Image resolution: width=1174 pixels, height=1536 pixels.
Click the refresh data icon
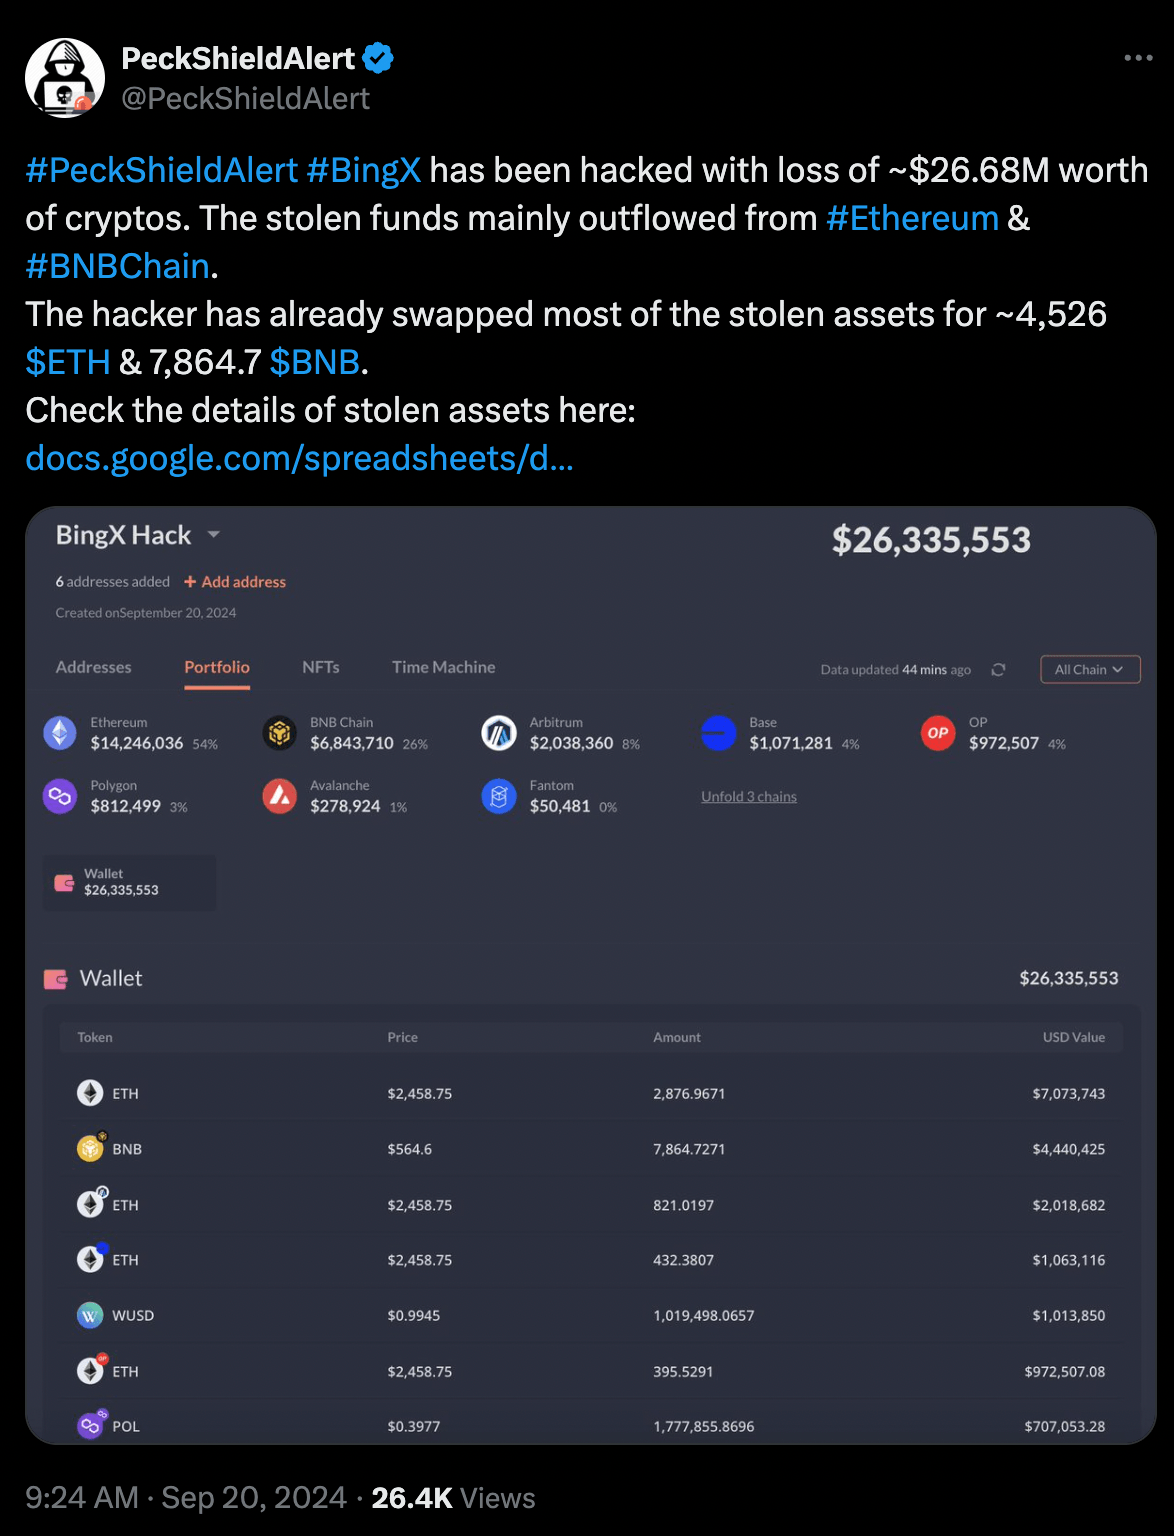pyautogui.click(x=998, y=670)
